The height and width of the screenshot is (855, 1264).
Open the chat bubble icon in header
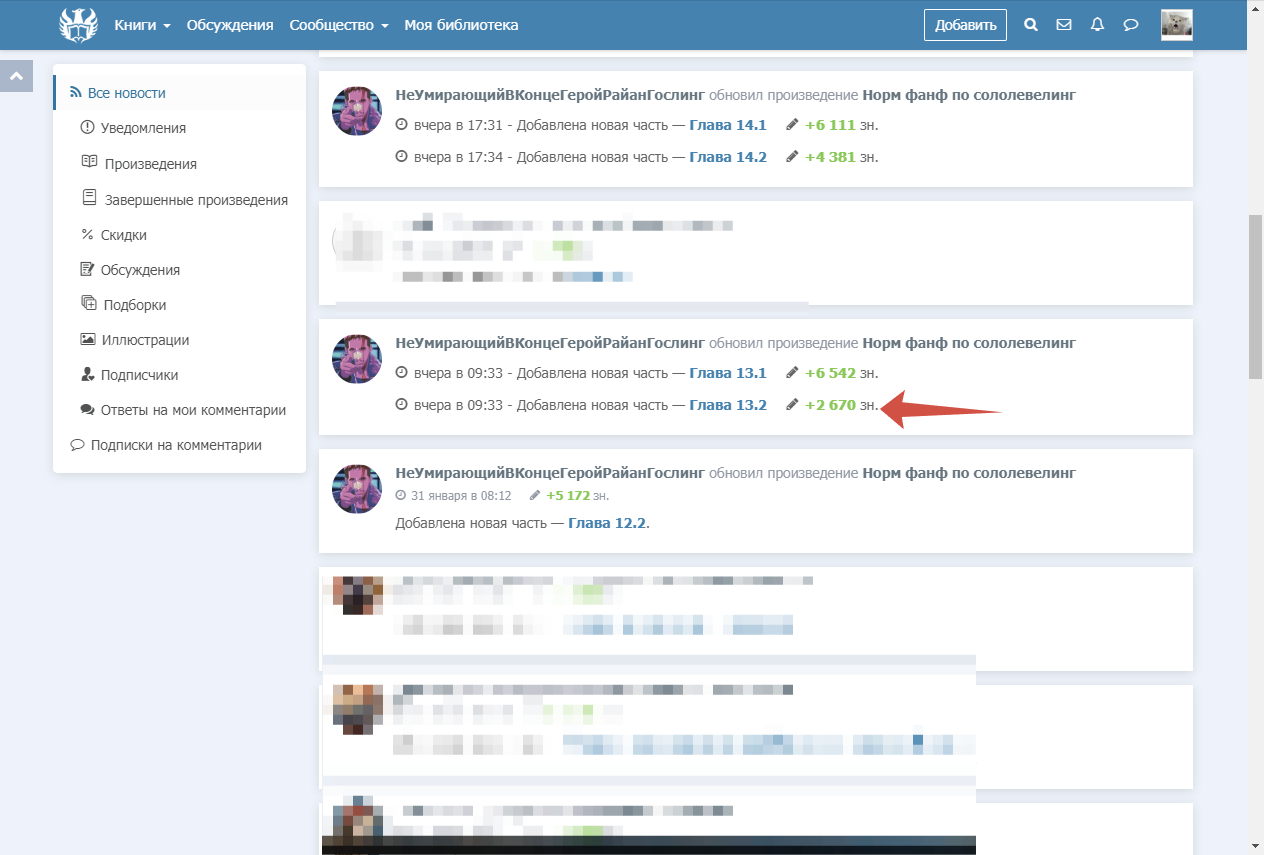(x=1131, y=25)
